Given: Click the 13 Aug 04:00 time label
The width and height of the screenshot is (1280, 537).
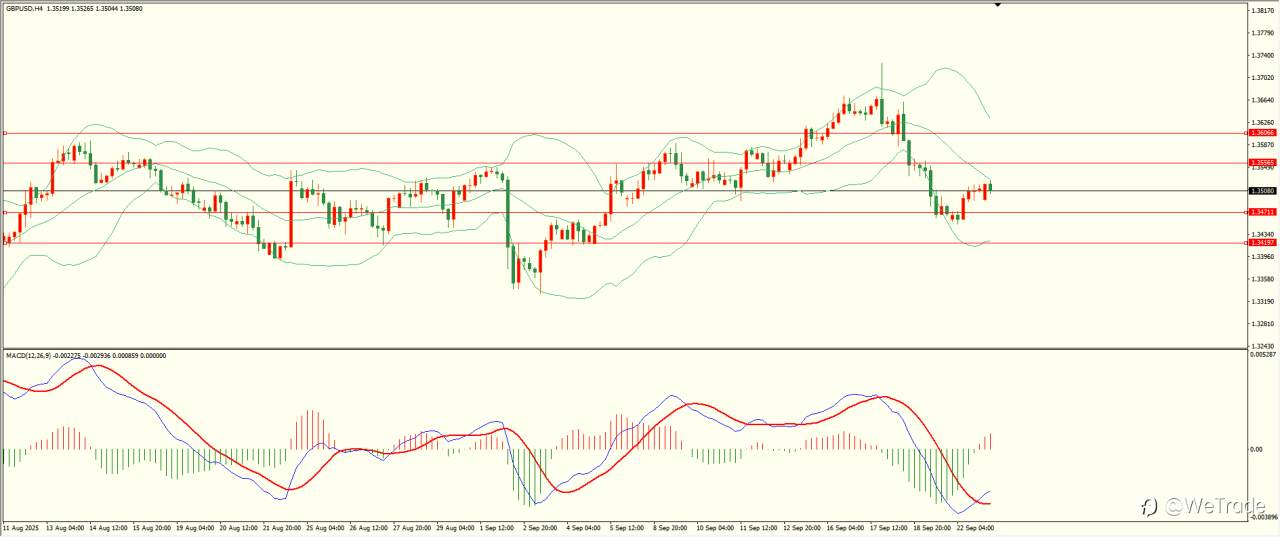Looking at the screenshot, I should tap(64, 526).
